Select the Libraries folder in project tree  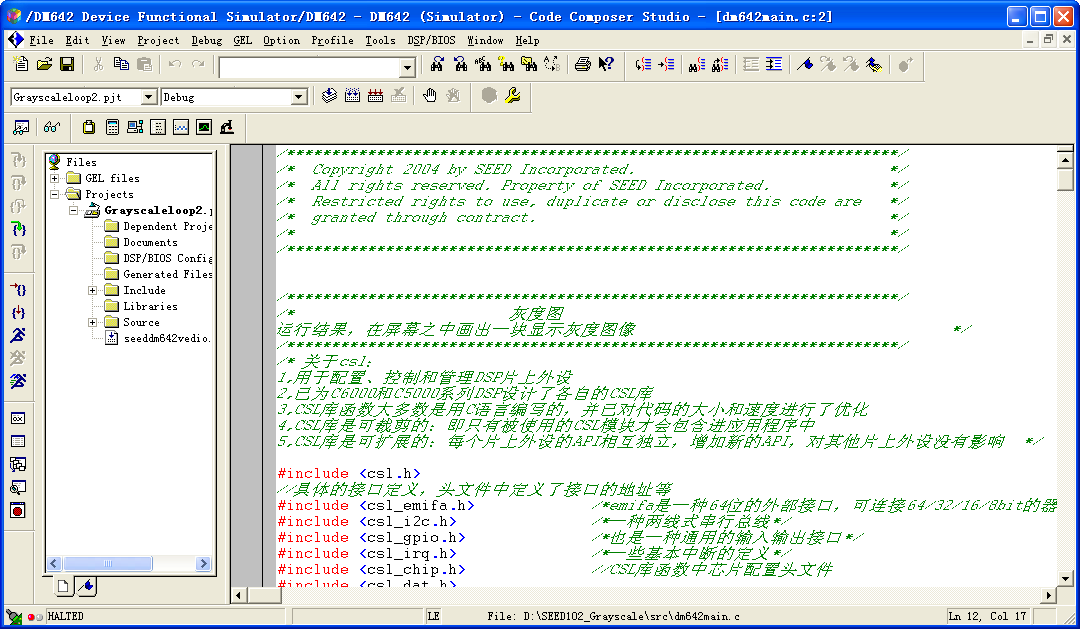[150, 306]
